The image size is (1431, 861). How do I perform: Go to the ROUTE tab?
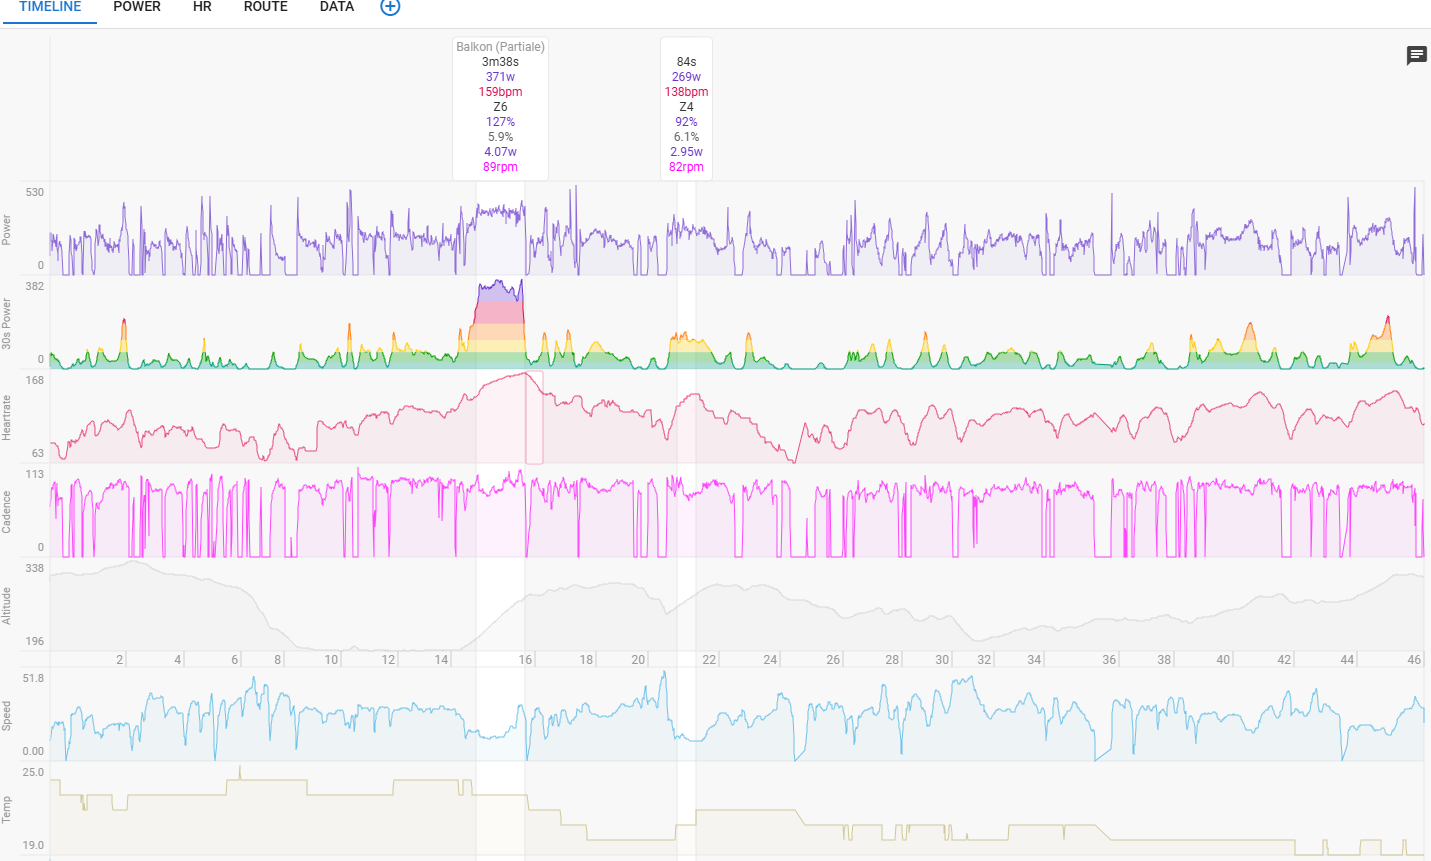tap(265, 7)
